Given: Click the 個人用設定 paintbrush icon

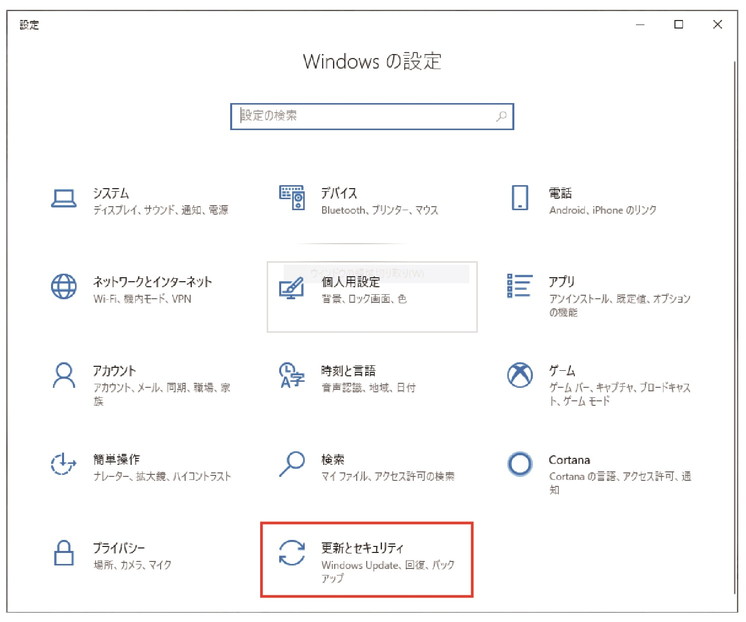Looking at the screenshot, I should coord(292,287).
